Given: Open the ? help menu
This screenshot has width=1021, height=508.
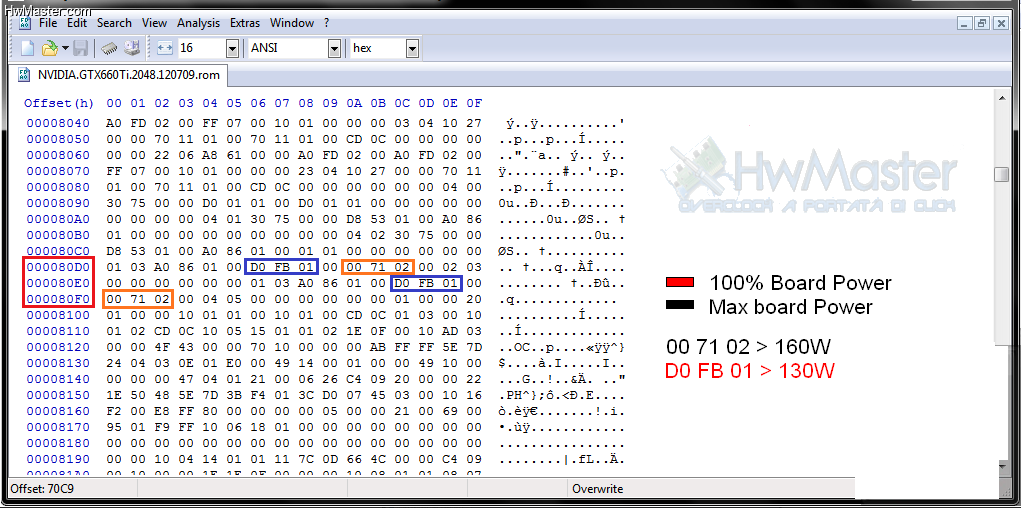Looking at the screenshot, I should pyautogui.click(x=327, y=23).
